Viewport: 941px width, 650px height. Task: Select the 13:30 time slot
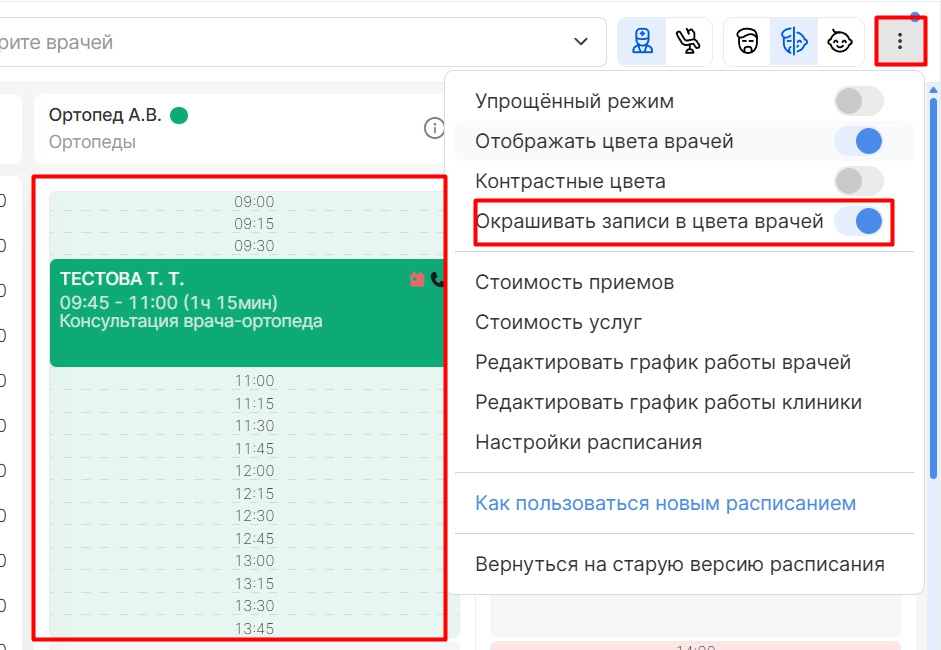point(254,606)
